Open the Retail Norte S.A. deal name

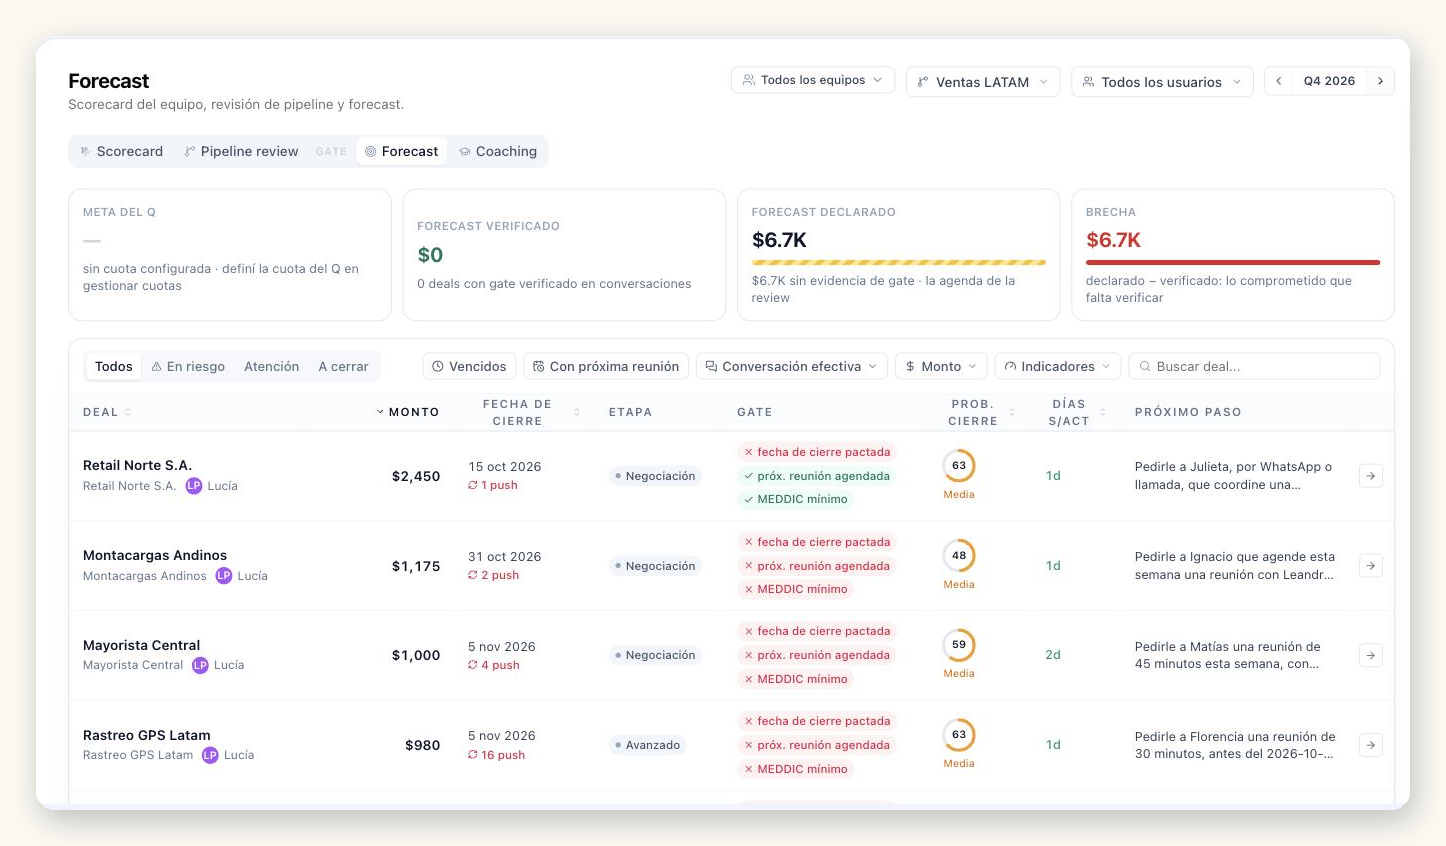coord(137,465)
